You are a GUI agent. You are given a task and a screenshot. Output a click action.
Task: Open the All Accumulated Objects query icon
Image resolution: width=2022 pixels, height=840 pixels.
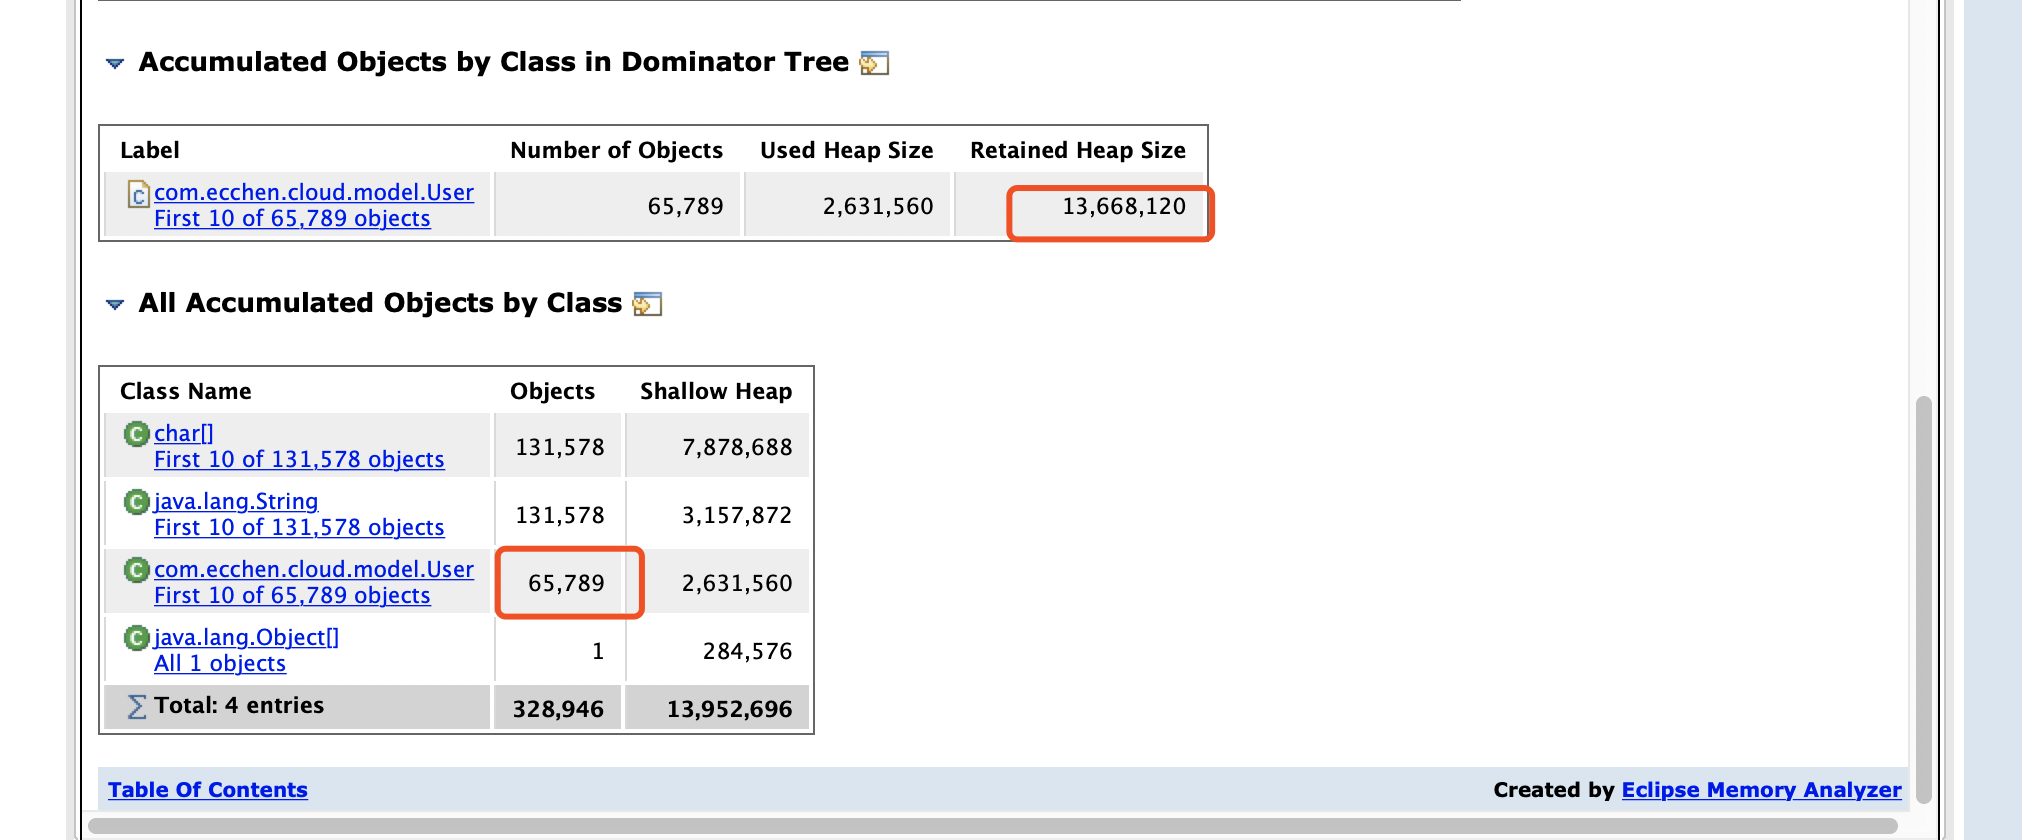pos(647,304)
